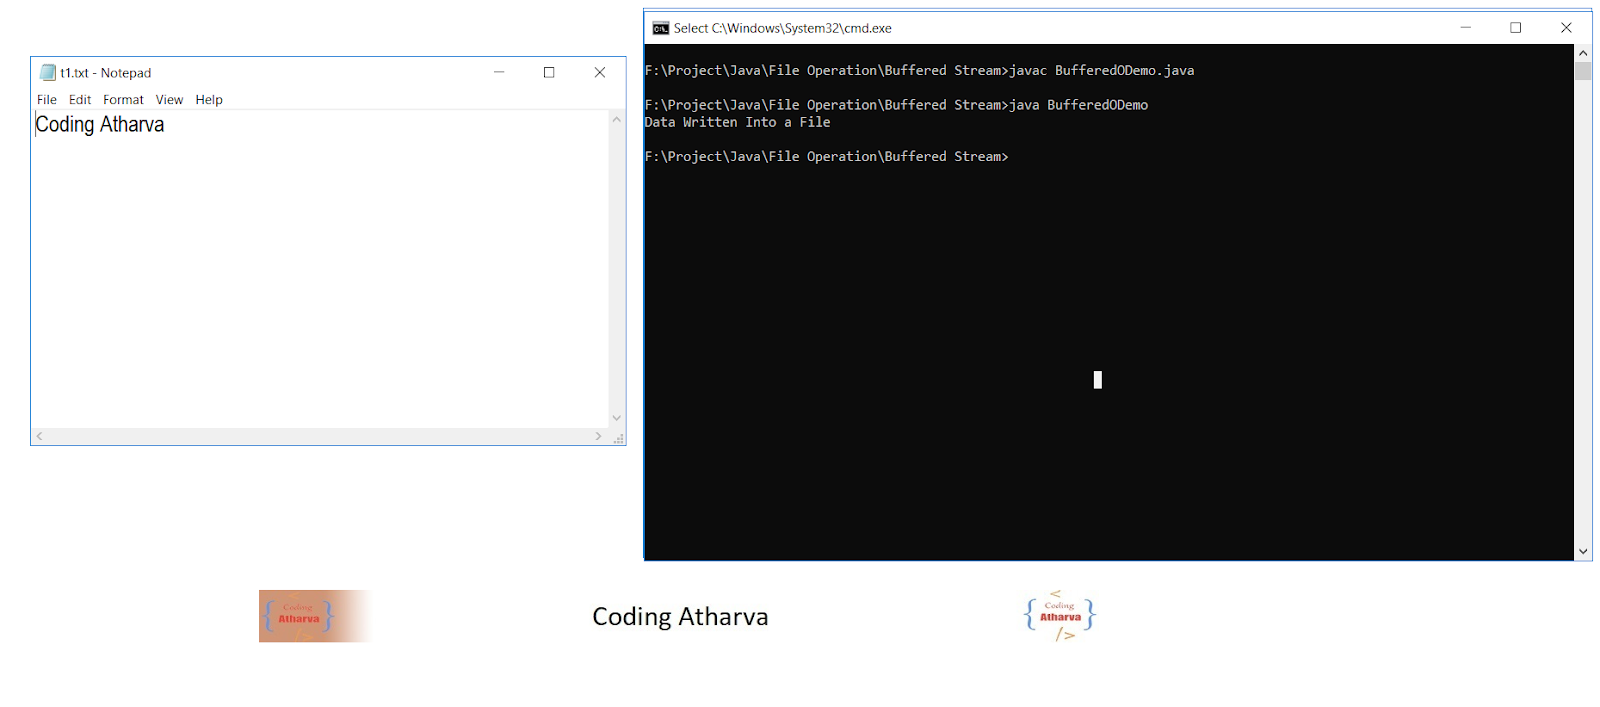Image resolution: width=1600 pixels, height=707 pixels.
Task: Click Notepad vertical scrollbar up arrow
Action: 617,119
